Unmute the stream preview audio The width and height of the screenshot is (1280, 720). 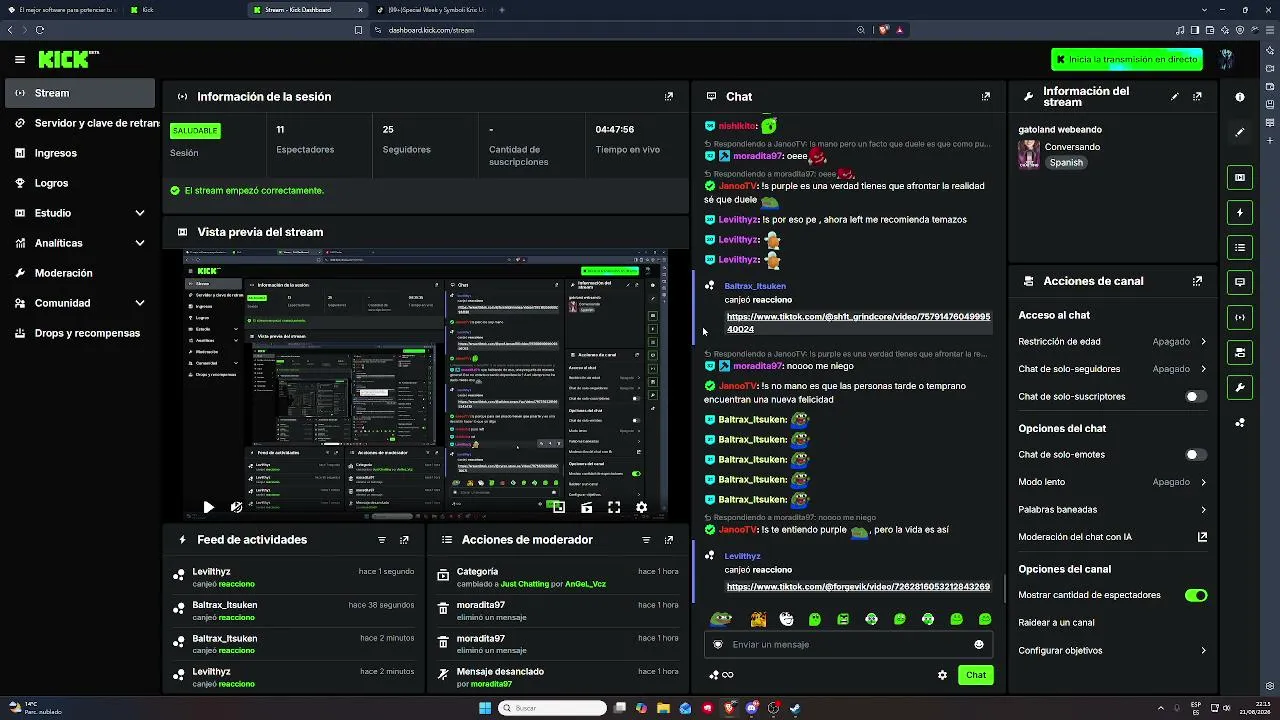click(236, 508)
